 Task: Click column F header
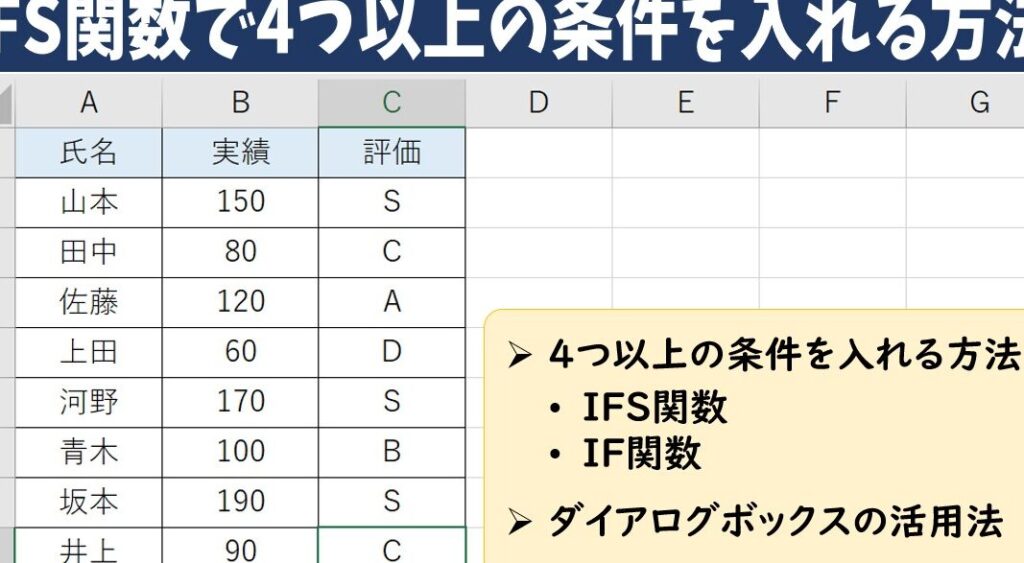(833, 102)
